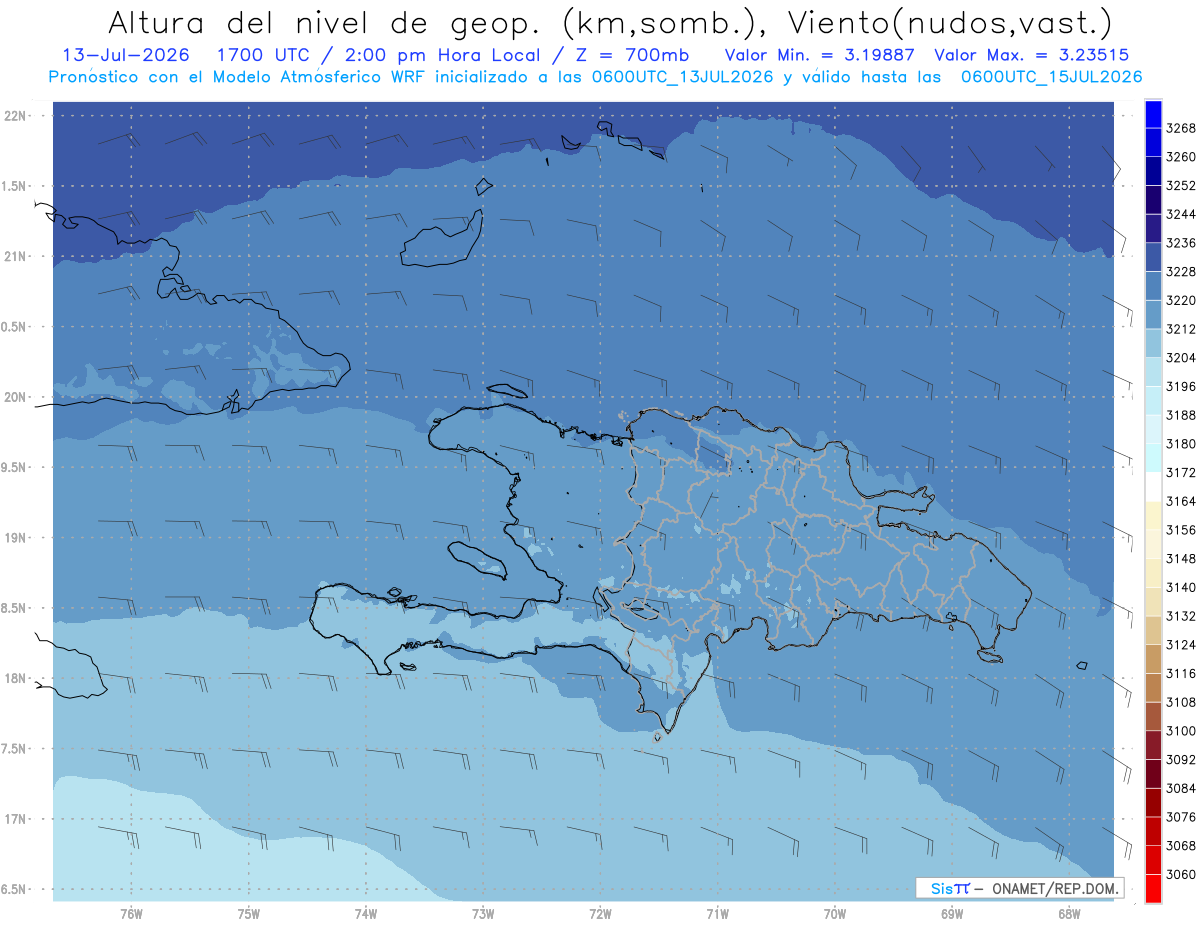1200x927 pixels.
Task: Click the '21N' latitude label
Action: tap(16, 257)
